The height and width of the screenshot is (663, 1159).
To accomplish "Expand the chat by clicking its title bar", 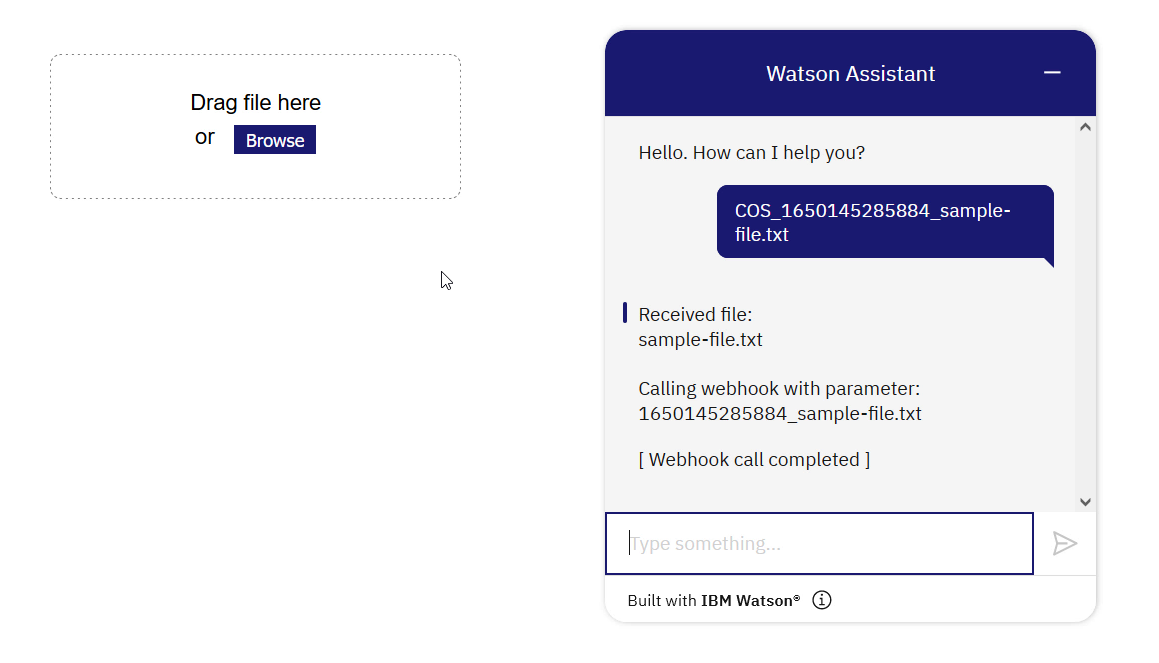I will (x=850, y=72).
